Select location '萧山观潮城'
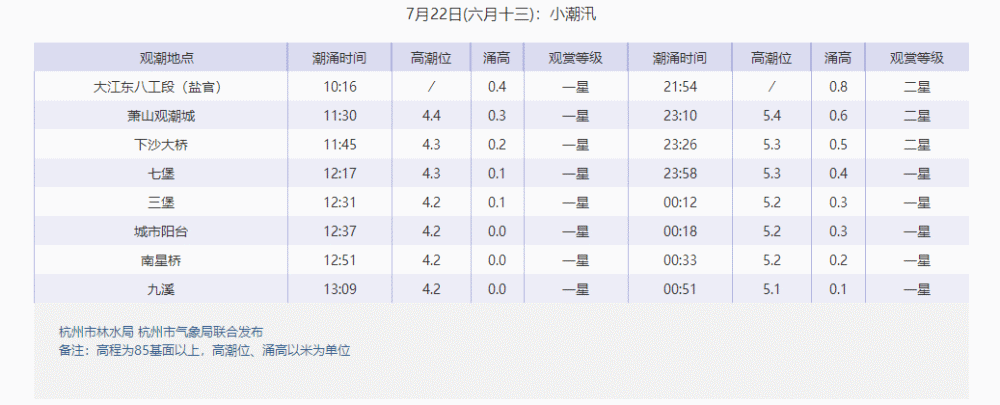Screen dimensions: 1000x405 click(161, 116)
